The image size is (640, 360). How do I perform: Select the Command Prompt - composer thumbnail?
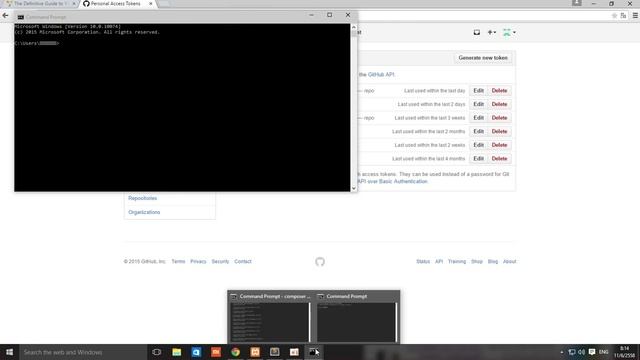click(270, 318)
